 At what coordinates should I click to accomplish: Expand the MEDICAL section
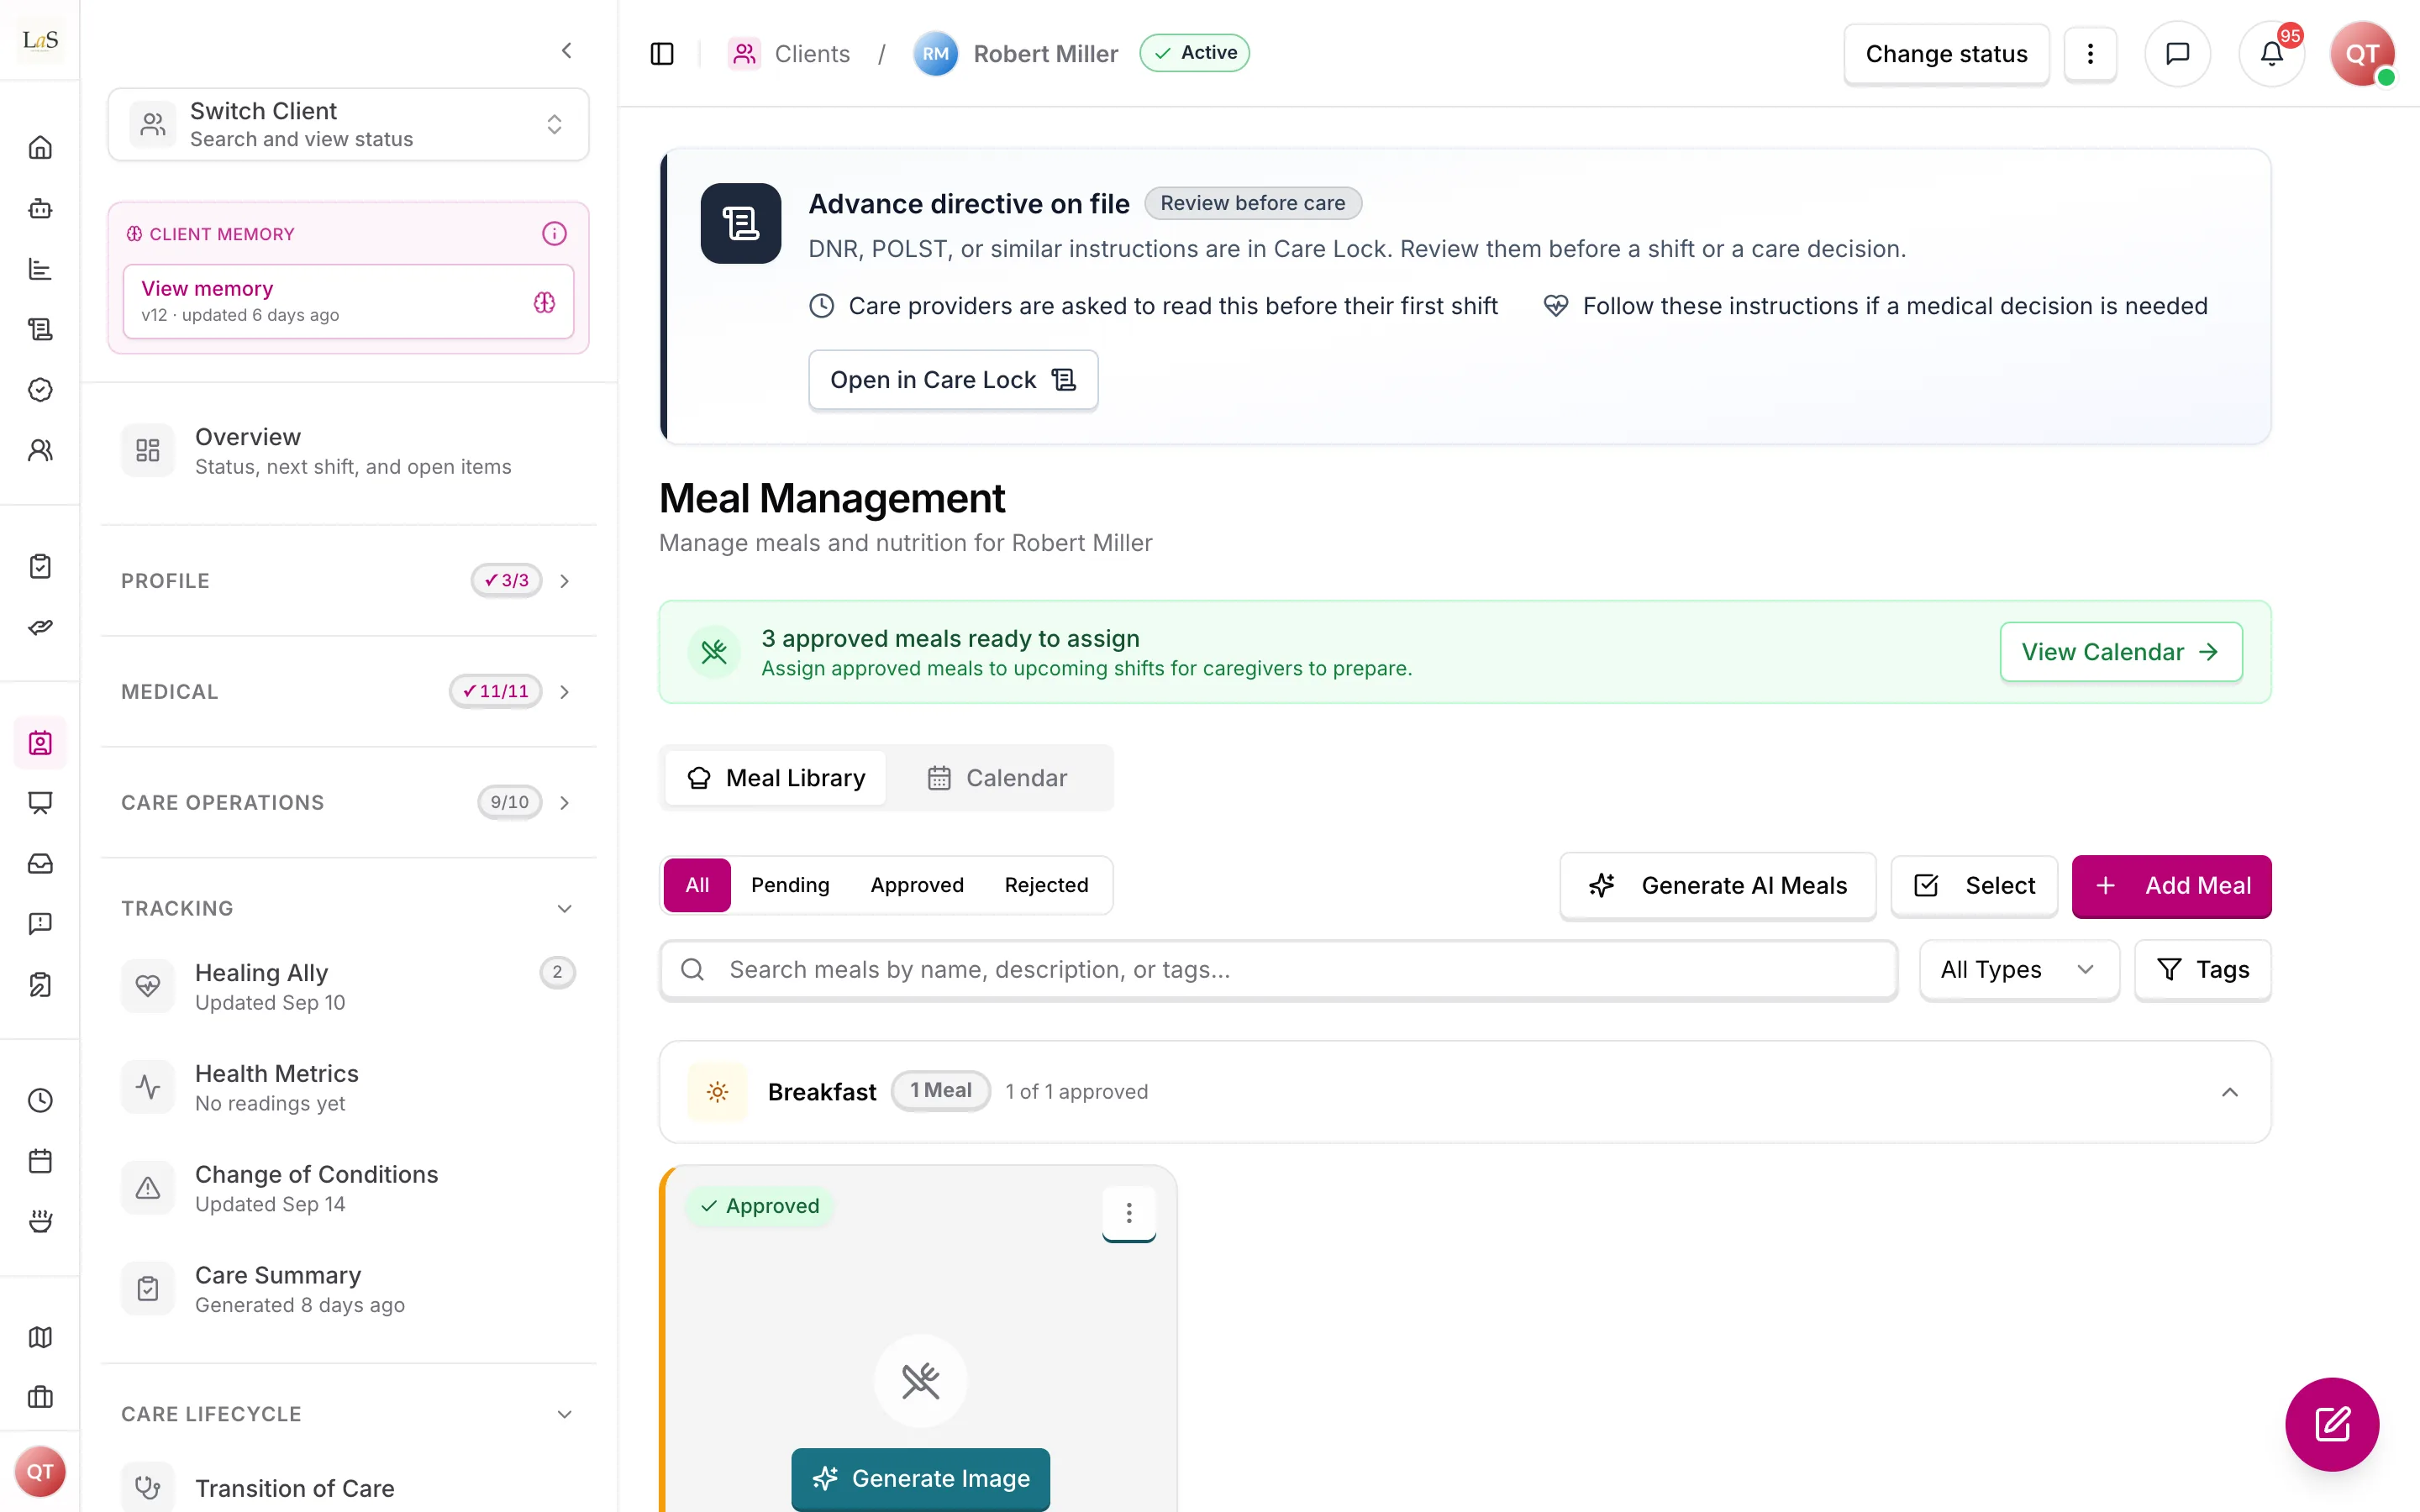(348, 691)
